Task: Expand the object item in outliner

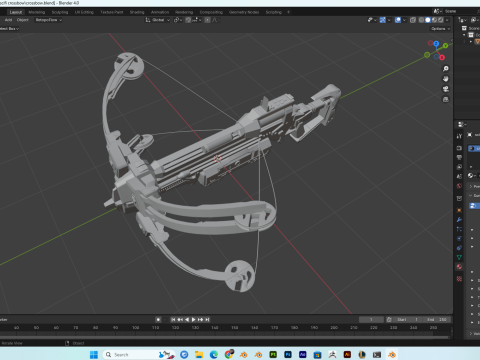Action: click(x=471, y=42)
